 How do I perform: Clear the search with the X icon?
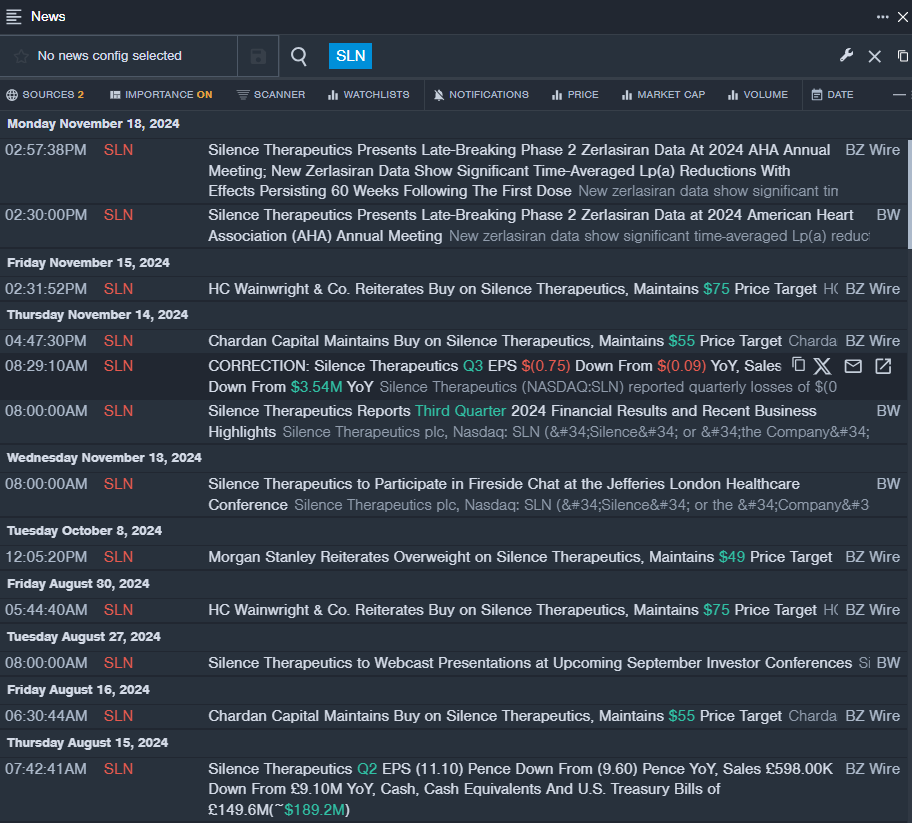tap(874, 56)
